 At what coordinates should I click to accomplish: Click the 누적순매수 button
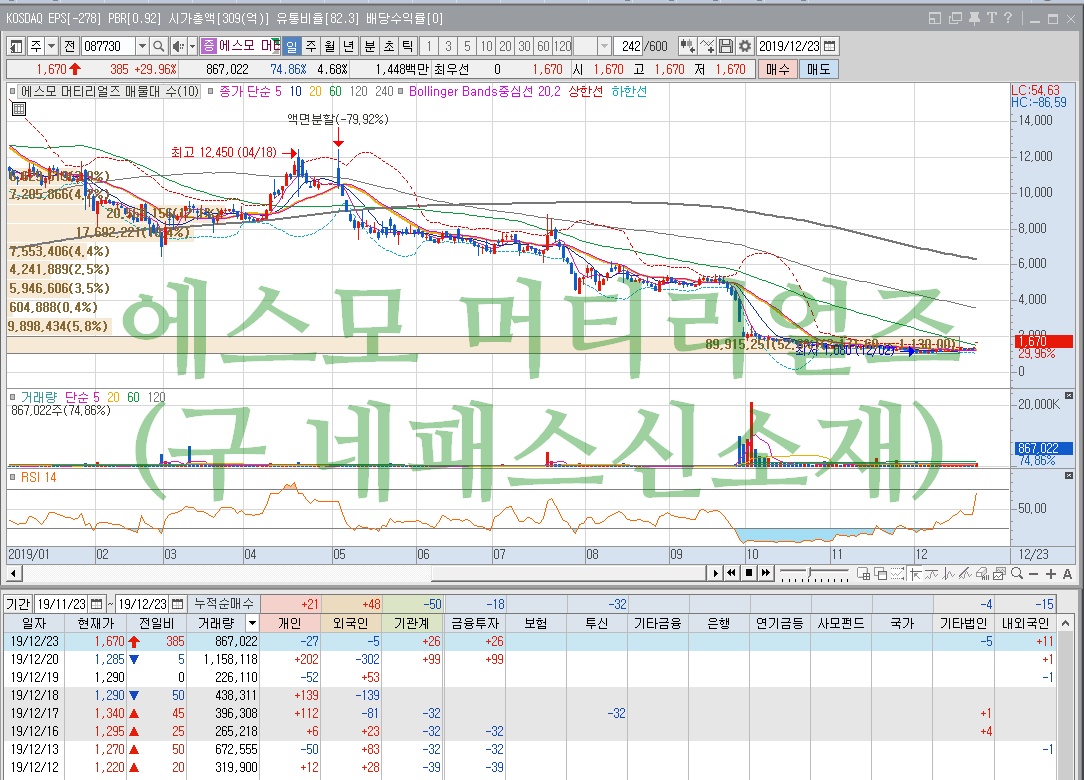223,604
